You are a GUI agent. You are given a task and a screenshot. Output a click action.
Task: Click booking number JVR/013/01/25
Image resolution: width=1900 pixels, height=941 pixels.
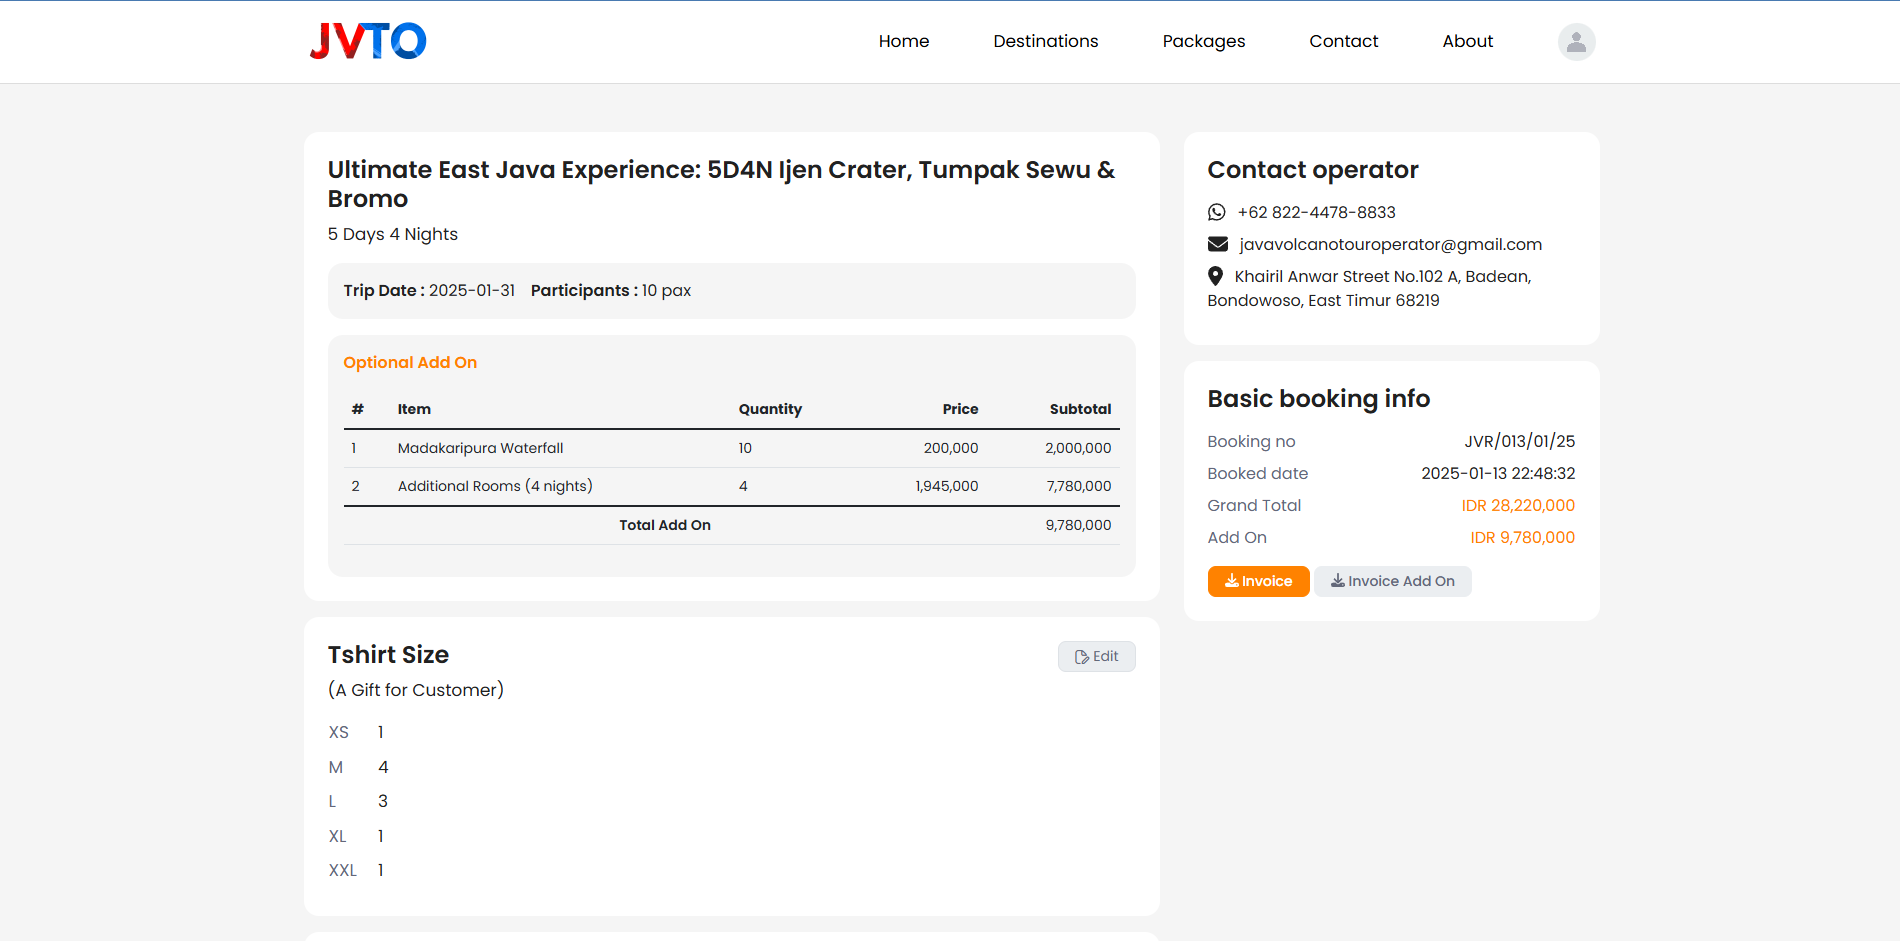coord(1519,441)
